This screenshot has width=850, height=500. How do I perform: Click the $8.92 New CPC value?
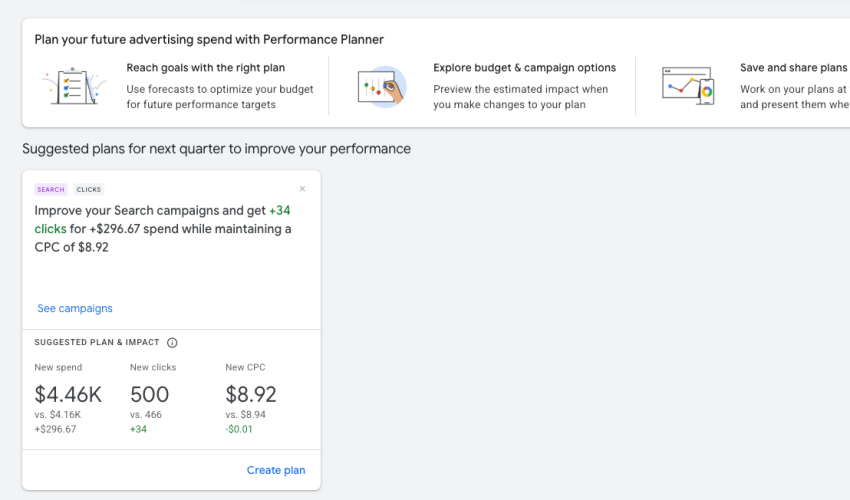[x=251, y=394]
